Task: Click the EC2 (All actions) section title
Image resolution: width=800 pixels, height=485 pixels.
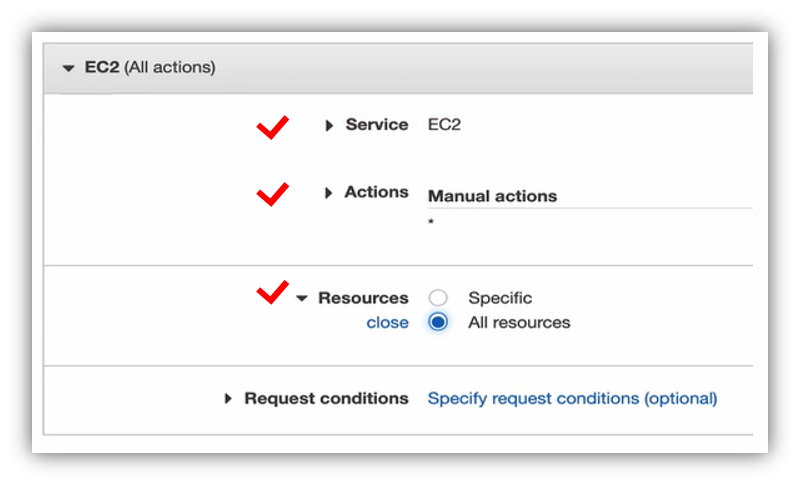Action: 150,68
